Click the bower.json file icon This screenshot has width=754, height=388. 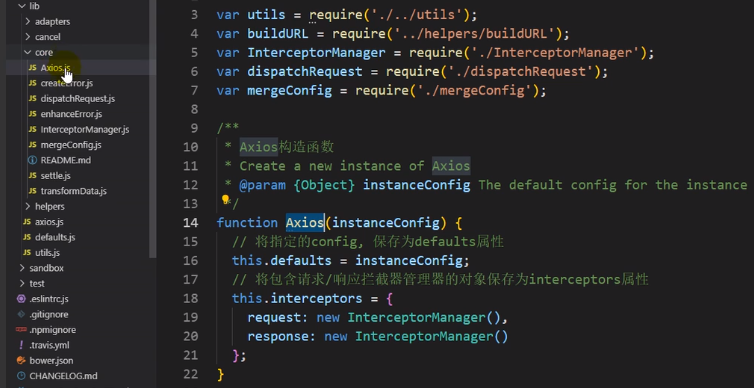click(21, 360)
